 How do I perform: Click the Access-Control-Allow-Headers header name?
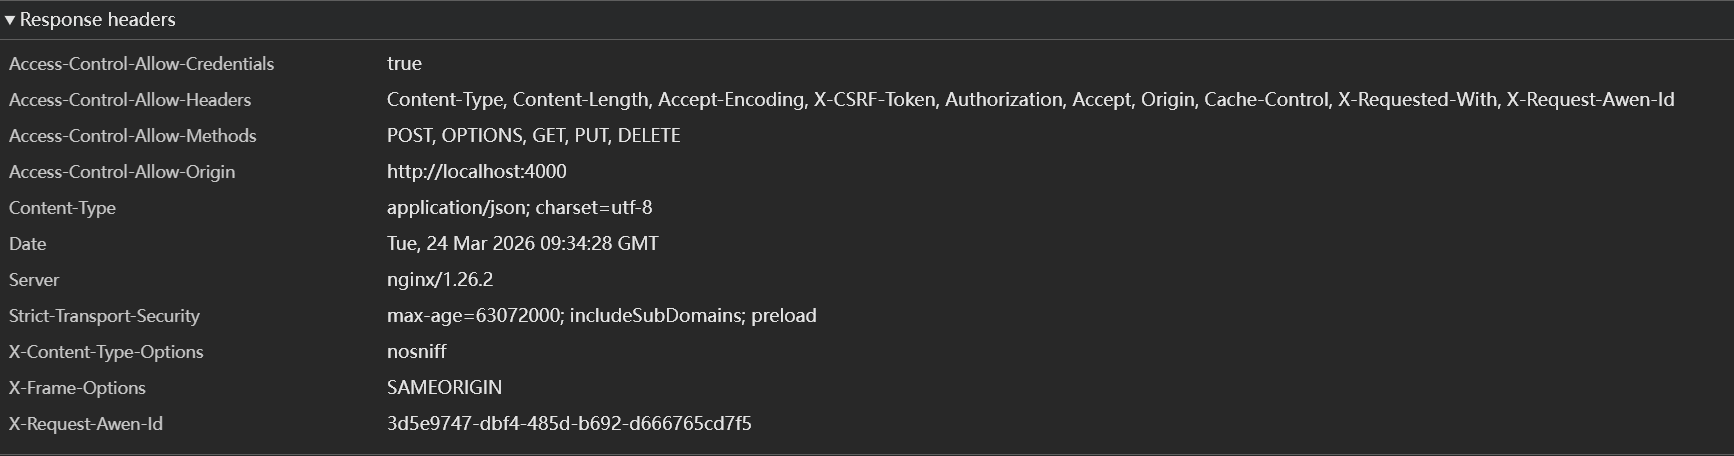130,100
